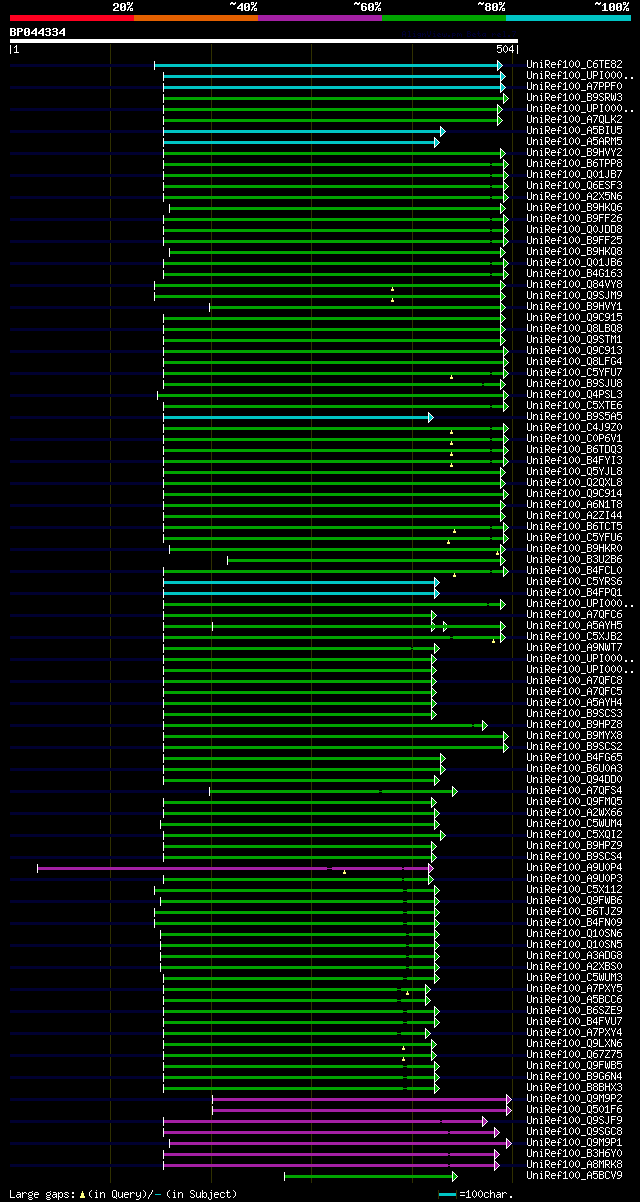The image size is (640, 1202).
Task: Click the 20% identity label
Action: click(122, 7)
